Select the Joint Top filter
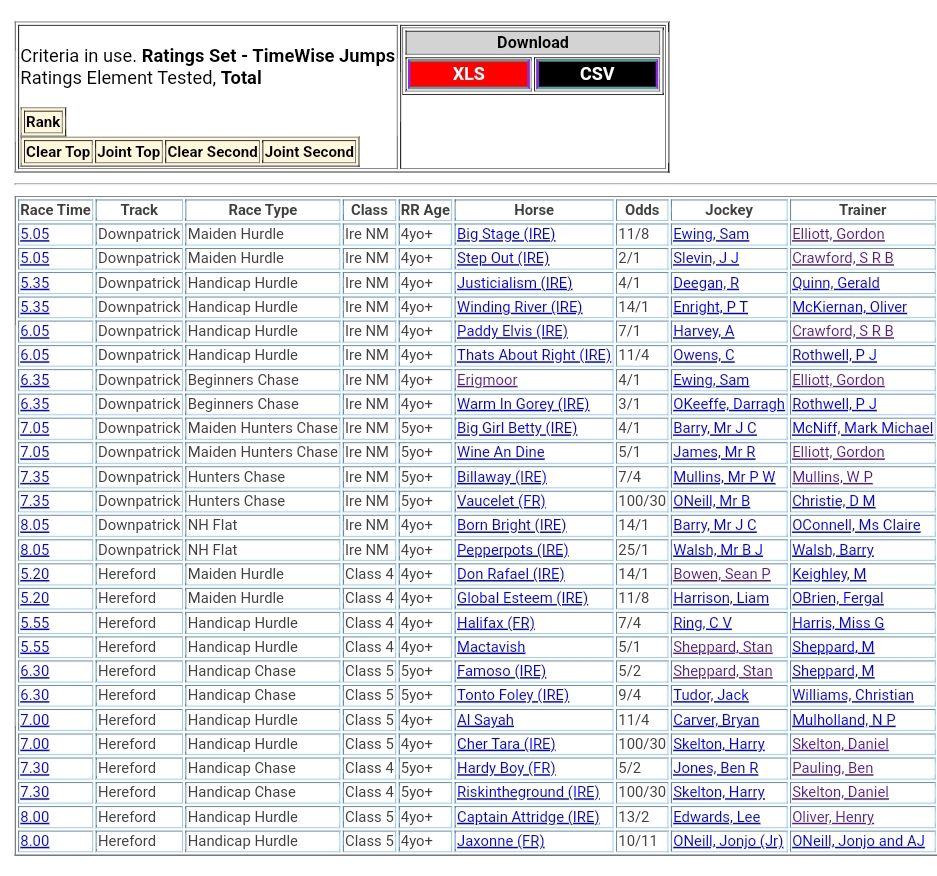The height and width of the screenshot is (876, 937). point(128,152)
